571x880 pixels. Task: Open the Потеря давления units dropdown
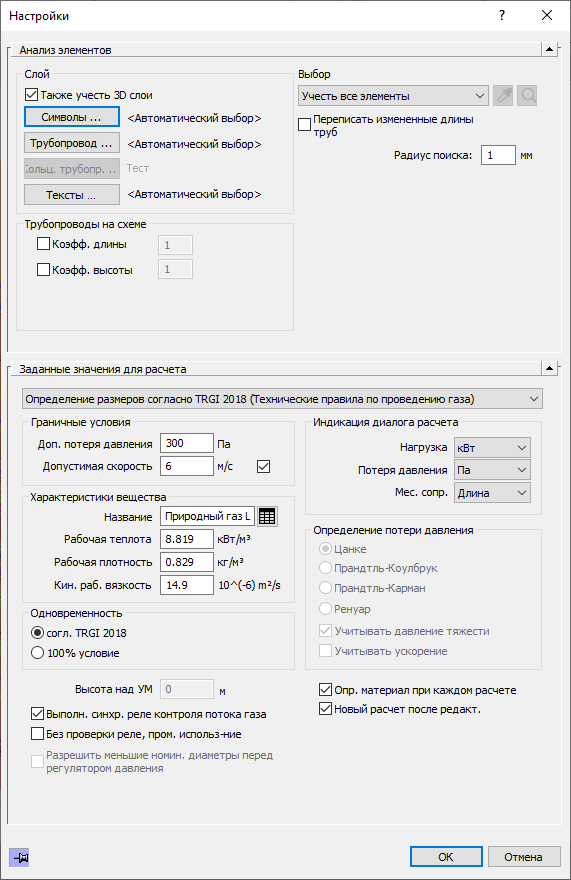492,470
